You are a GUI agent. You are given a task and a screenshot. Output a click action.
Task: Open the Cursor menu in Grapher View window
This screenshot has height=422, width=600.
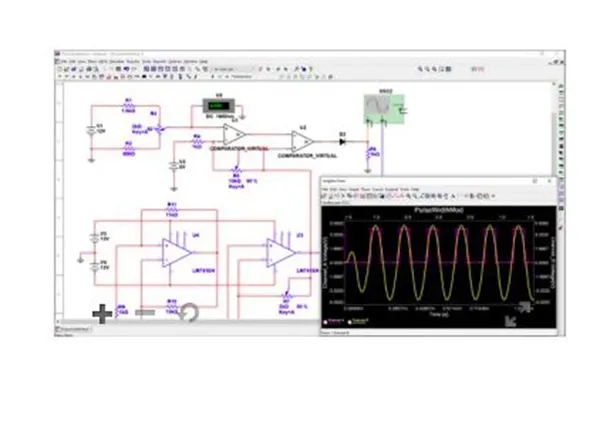tap(378, 189)
